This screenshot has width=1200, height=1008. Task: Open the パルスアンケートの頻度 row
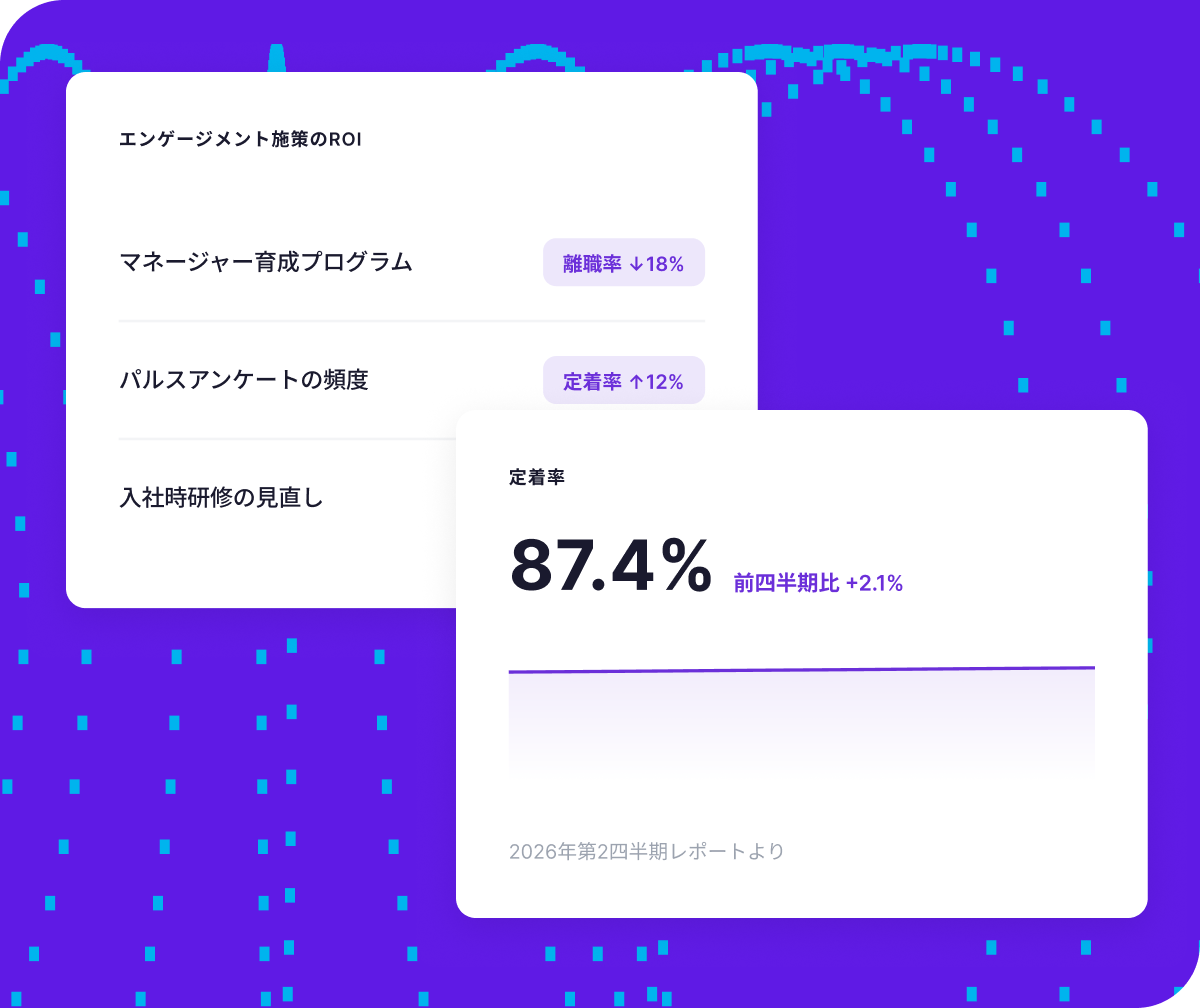tap(412, 381)
